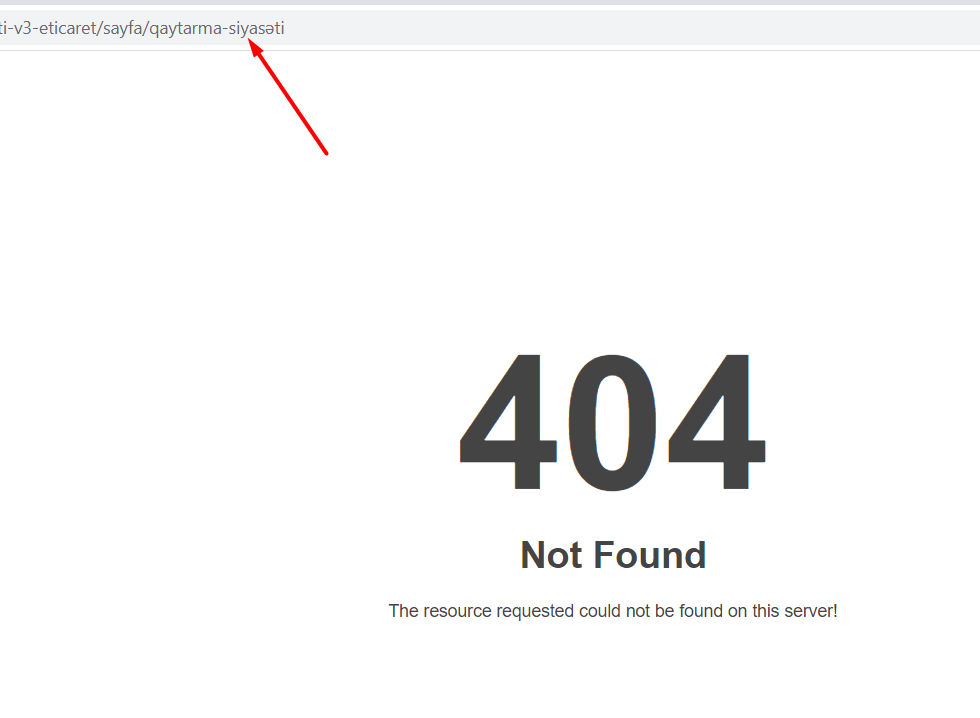Click the grey browser strip above address bar
Image resolution: width=980 pixels, height=718 pixels.
click(x=490, y=2)
